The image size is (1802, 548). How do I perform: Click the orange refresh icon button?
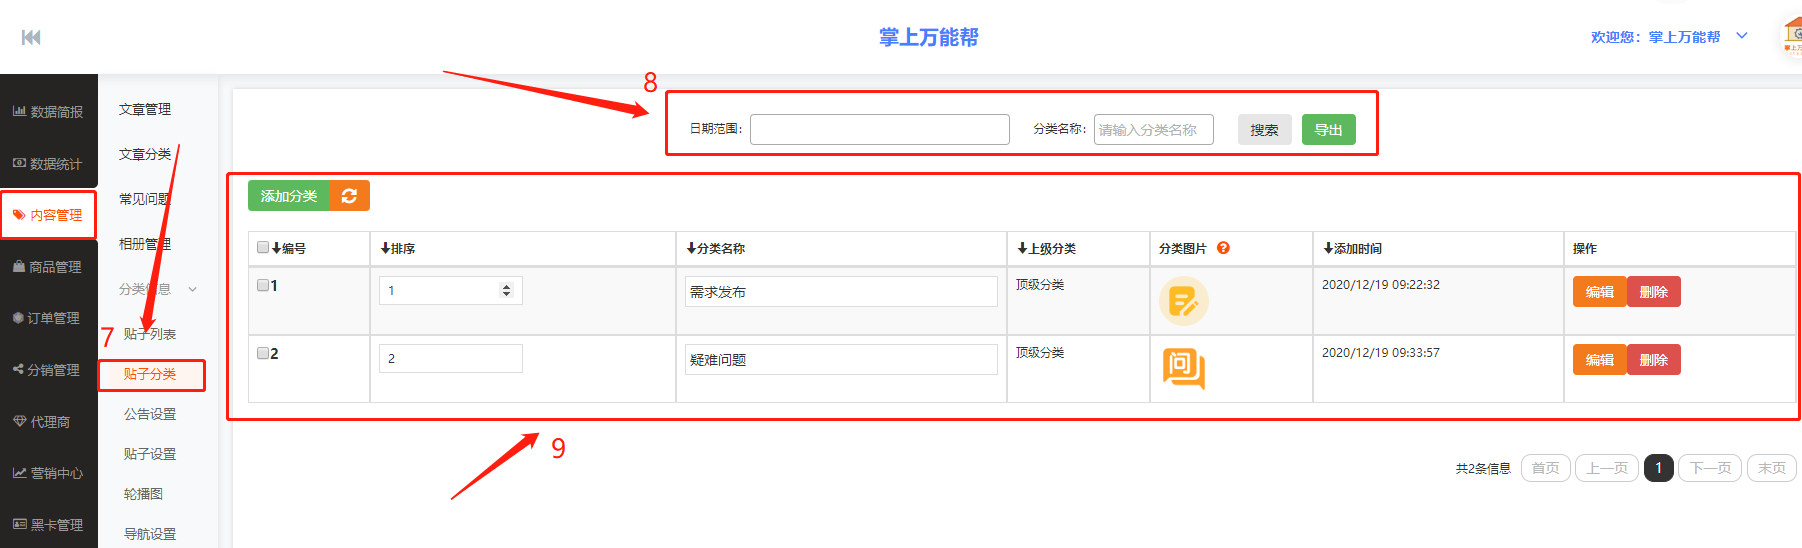click(x=349, y=196)
